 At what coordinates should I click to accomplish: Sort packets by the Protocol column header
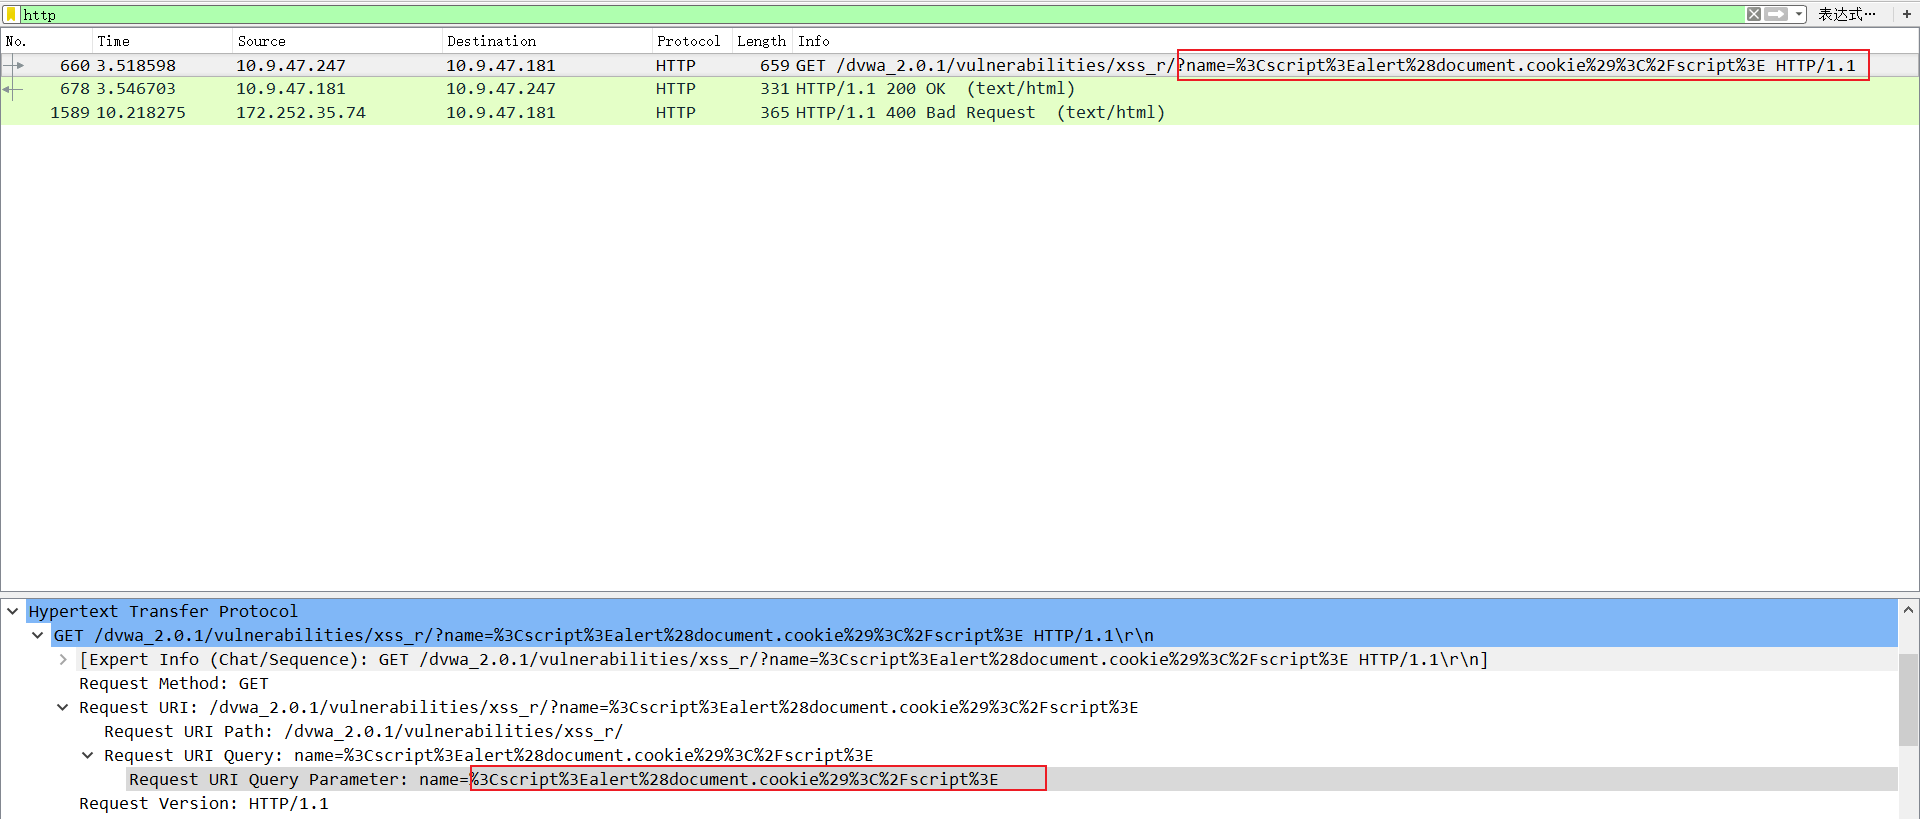[x=691, y=41]
